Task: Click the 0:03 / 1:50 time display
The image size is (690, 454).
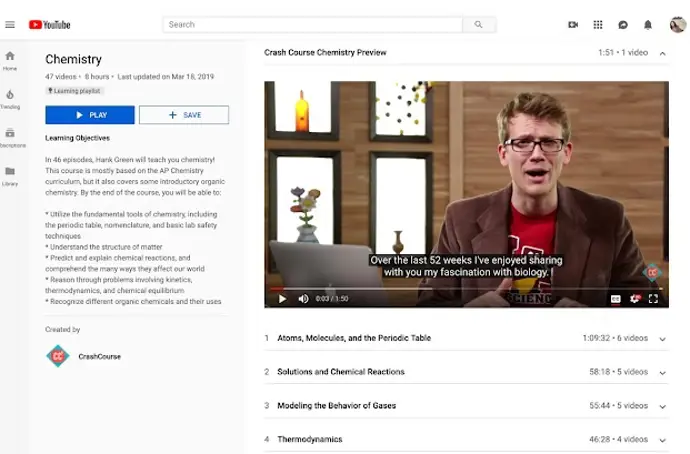Action: pos(332,299)
